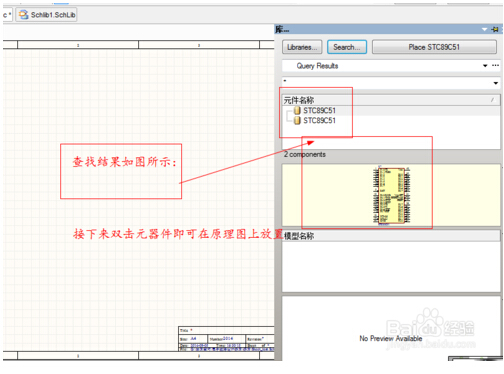Open the Schlib1.SchLib document tab

pos(47,15)
